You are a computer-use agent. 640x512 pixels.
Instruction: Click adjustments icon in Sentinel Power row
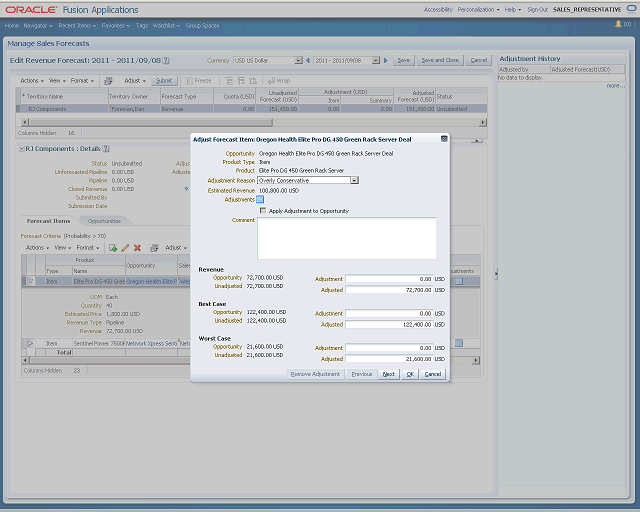click(x=459, y=343)
